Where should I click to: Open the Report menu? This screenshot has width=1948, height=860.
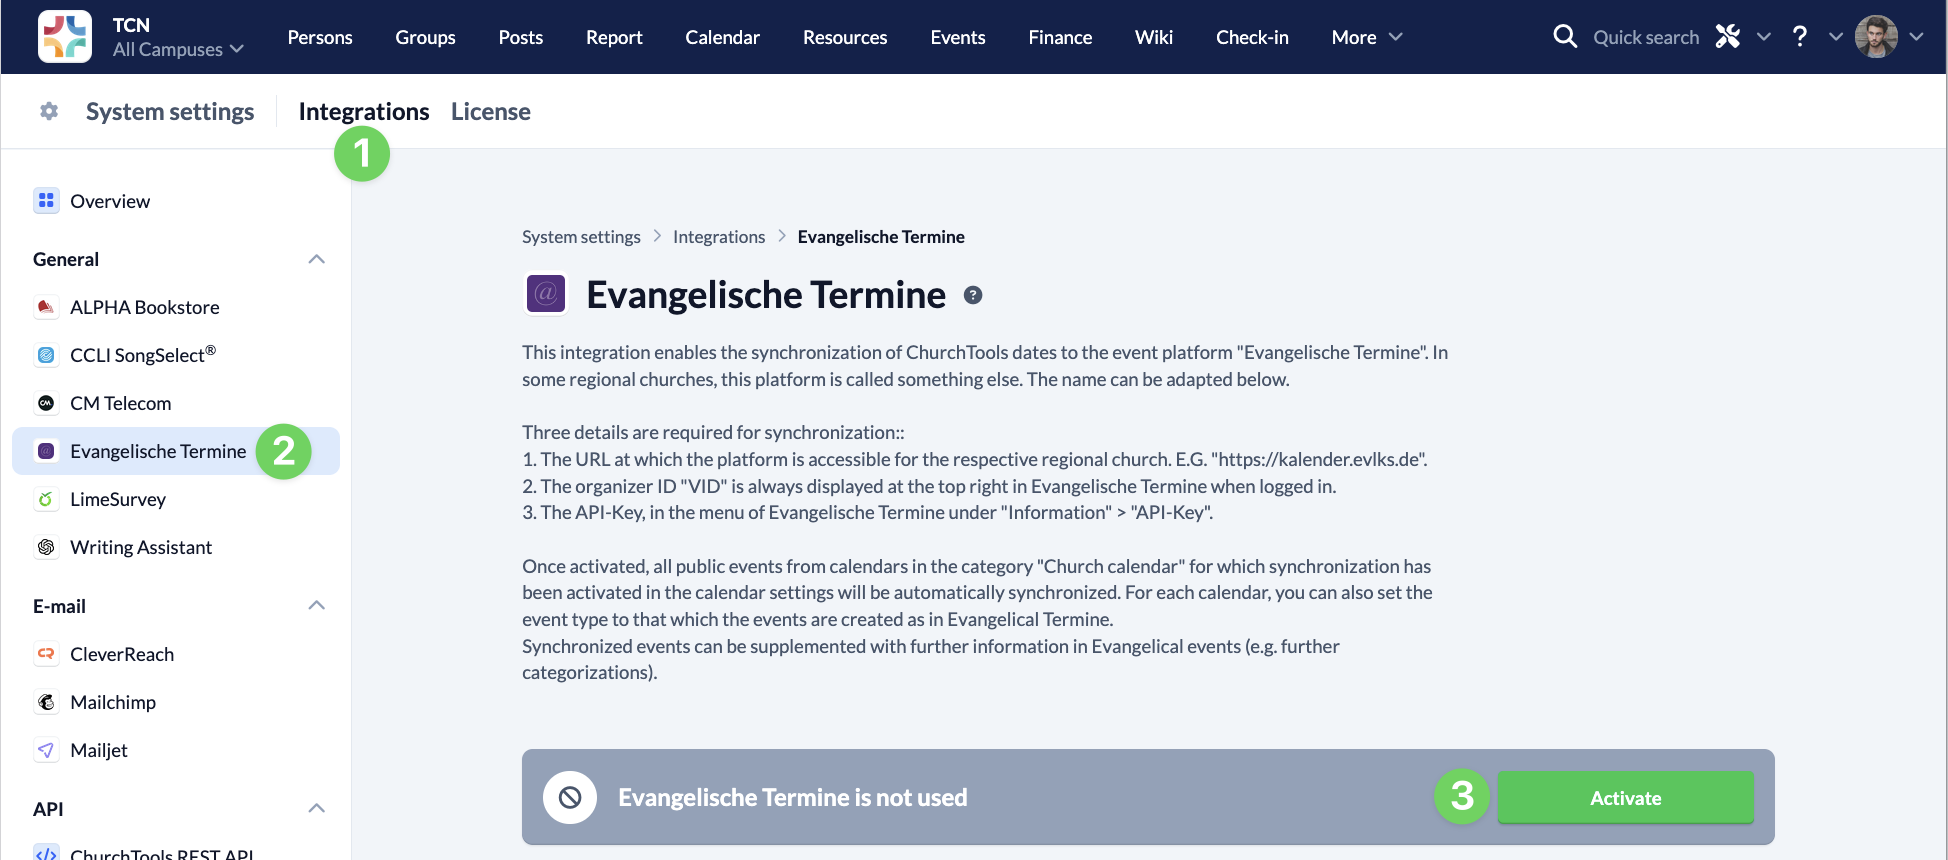(614, 37)
